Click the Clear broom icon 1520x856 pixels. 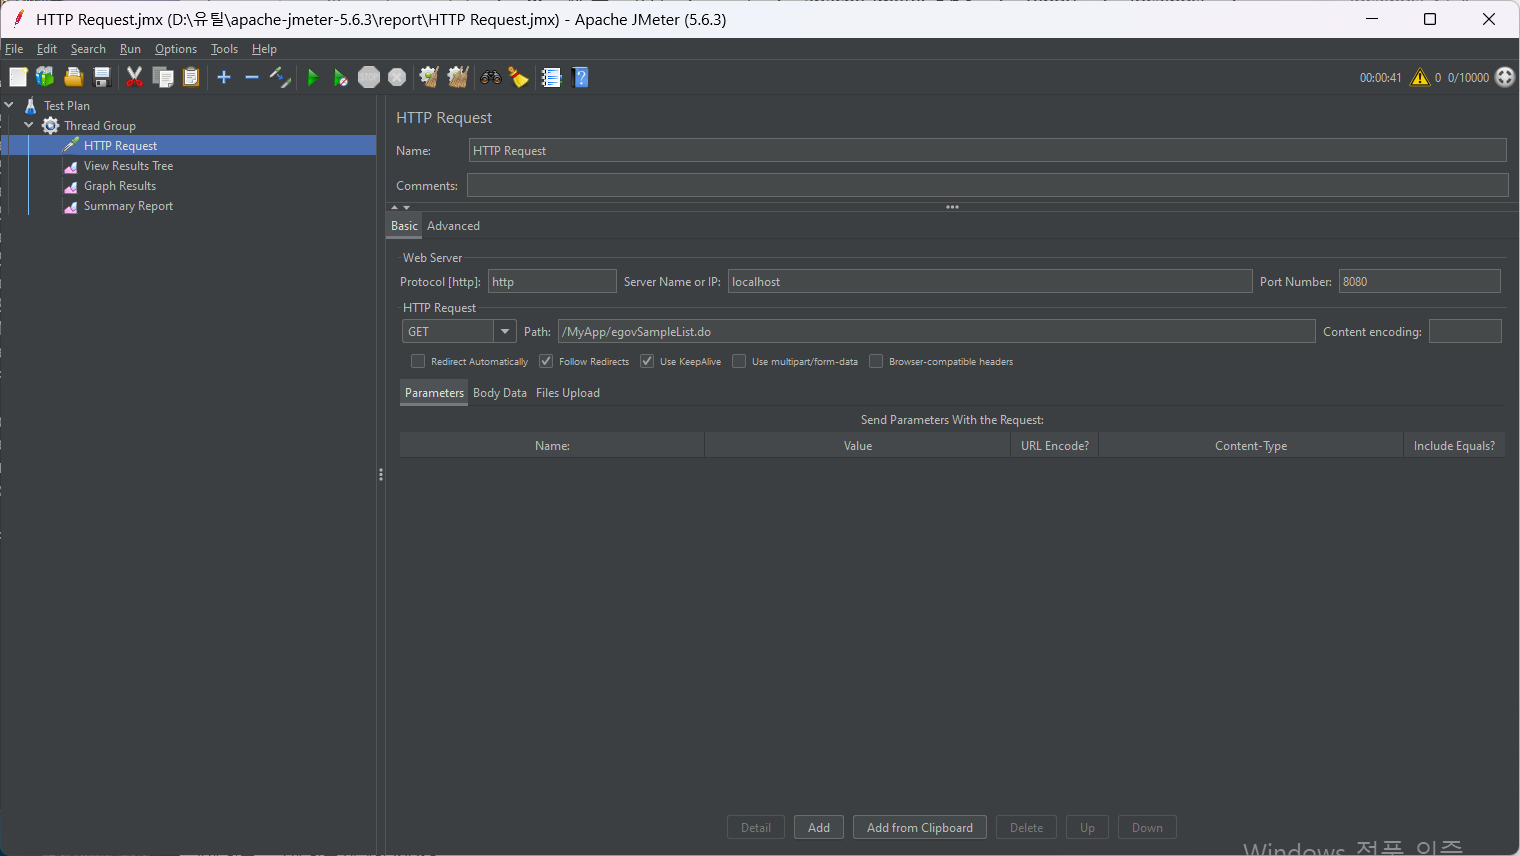[429, 77]
